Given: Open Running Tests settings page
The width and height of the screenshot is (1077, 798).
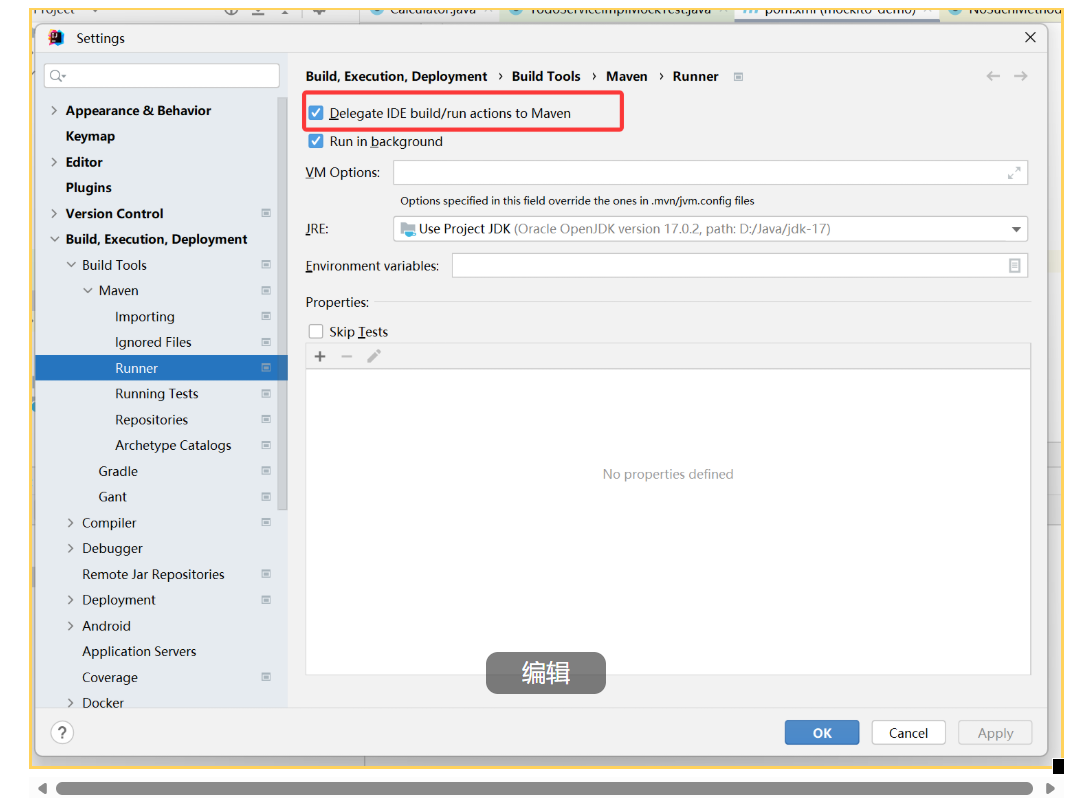Looking at the screenshot, I should pyautogui.click(x=157, y=394).
